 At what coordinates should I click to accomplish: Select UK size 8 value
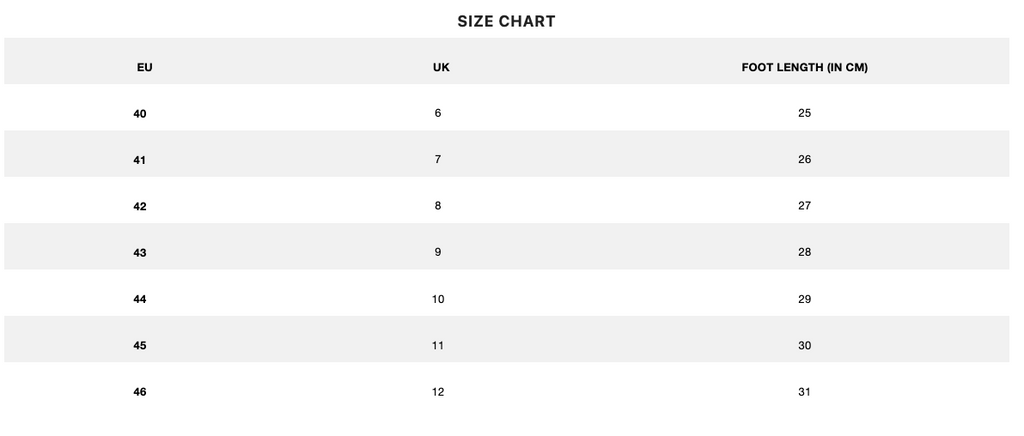click(438, 206)
